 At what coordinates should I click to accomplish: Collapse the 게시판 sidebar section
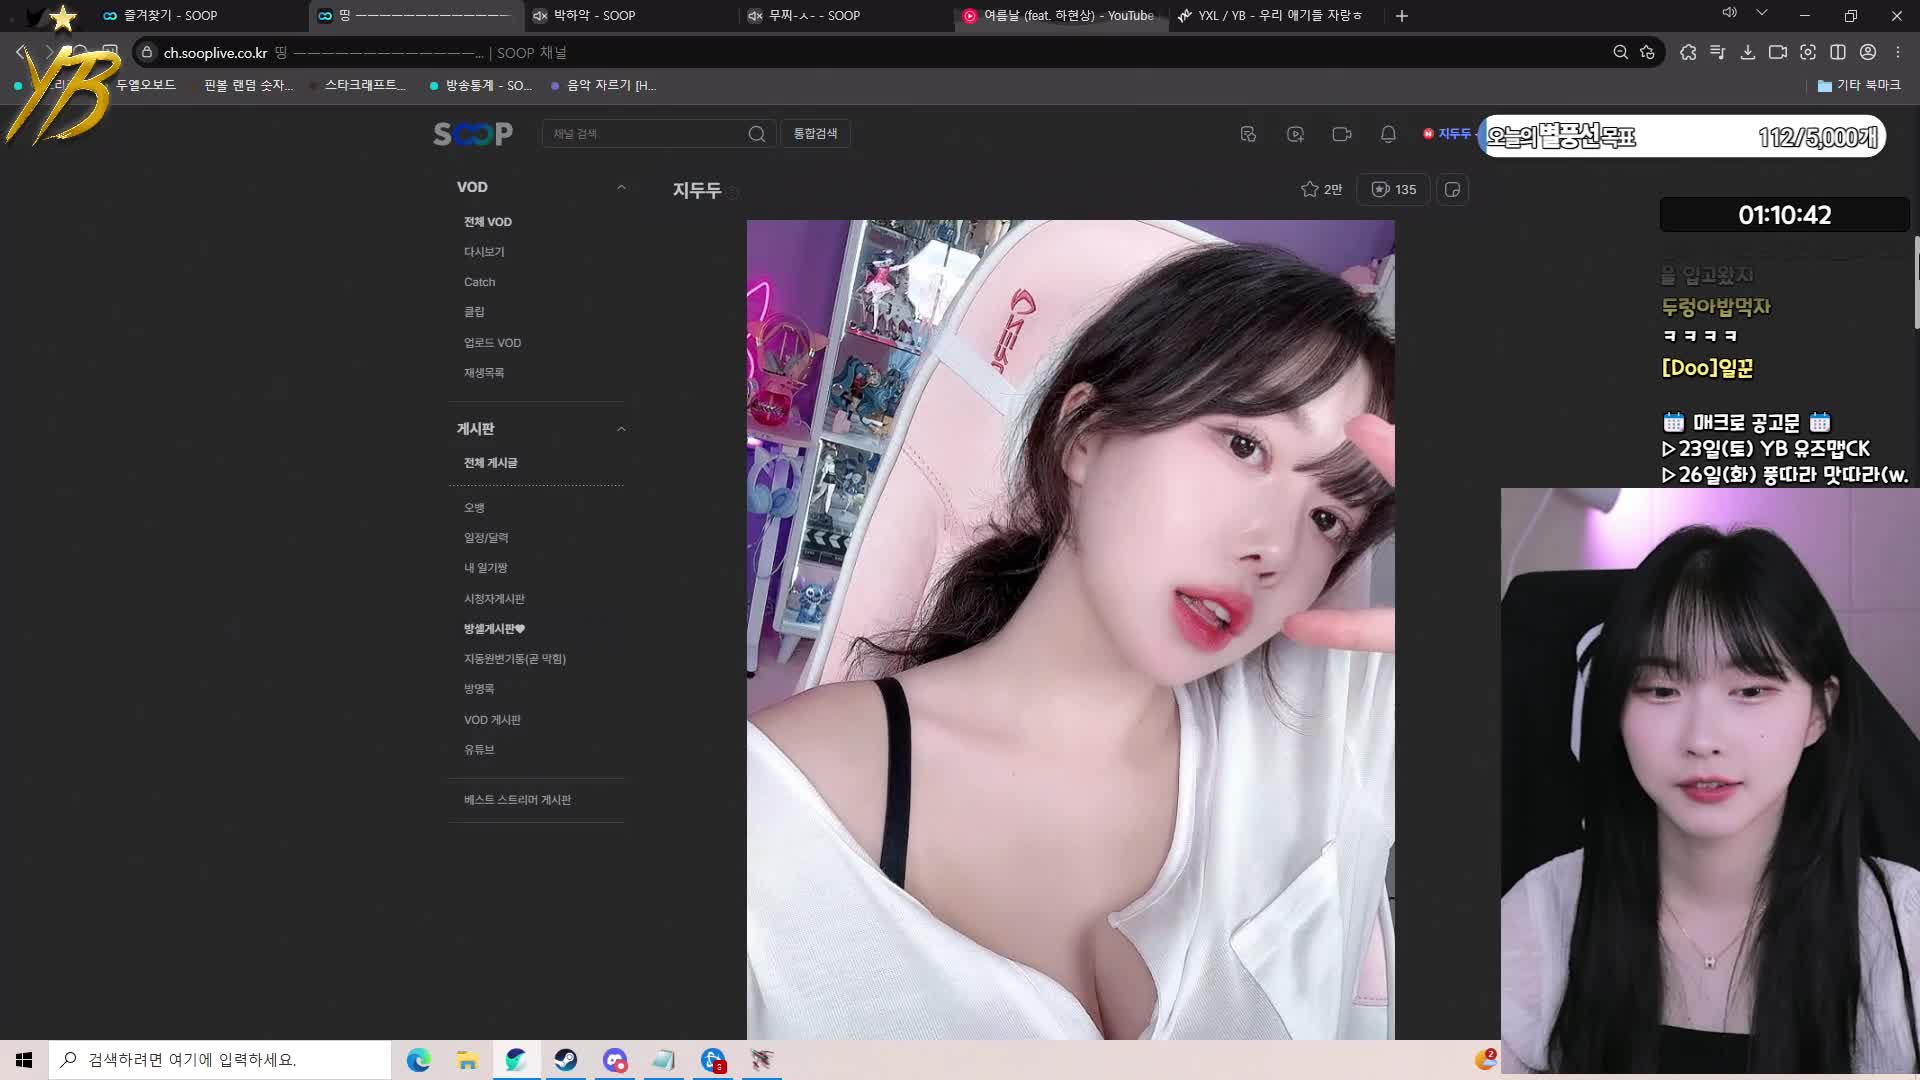tap(621, 429)
